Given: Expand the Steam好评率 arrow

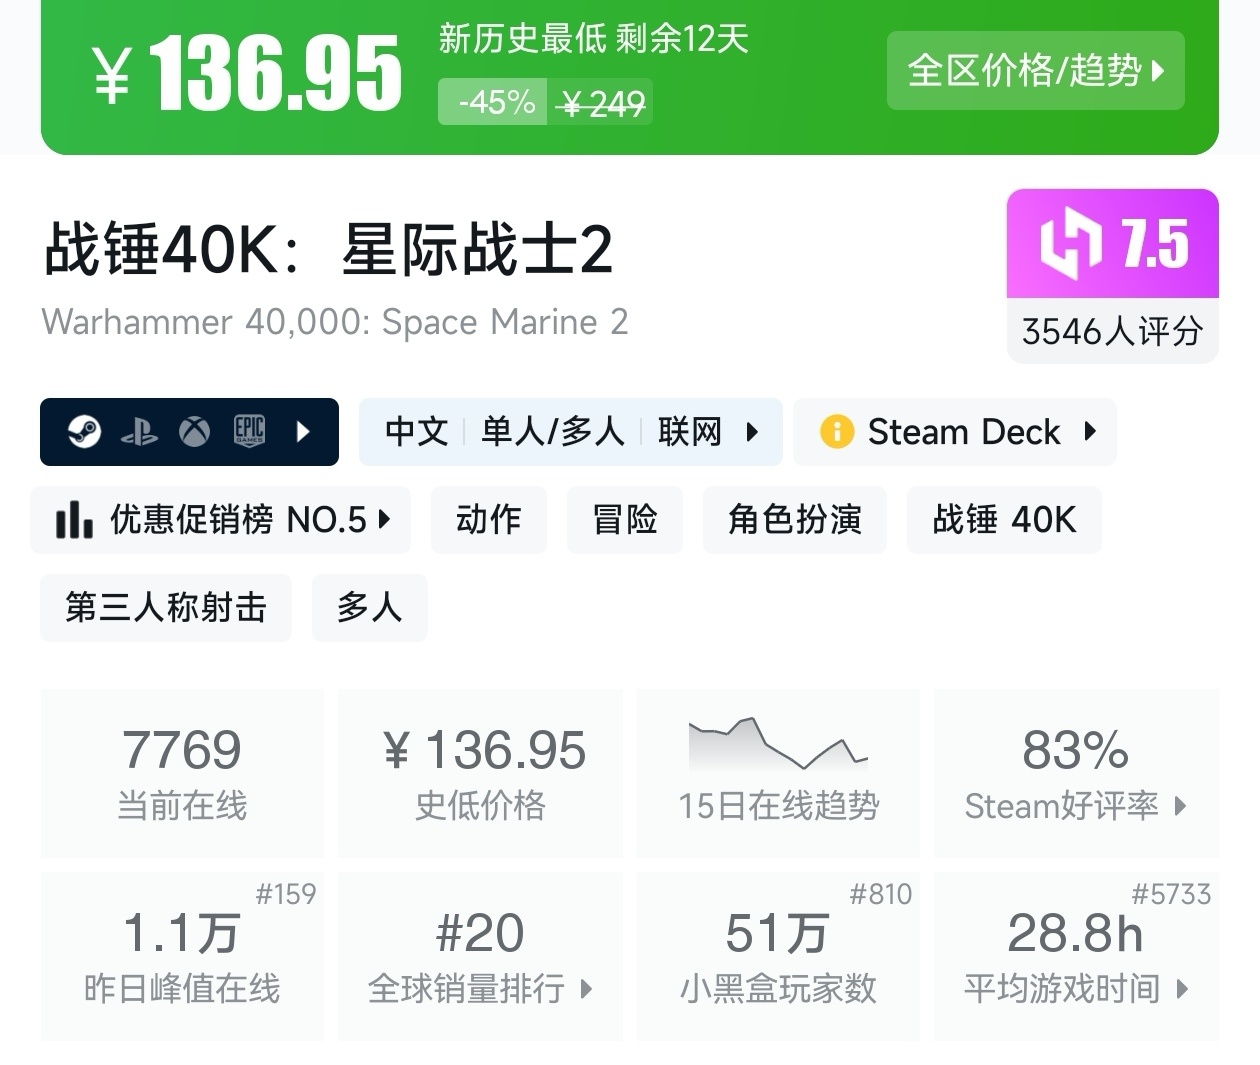Looking at the screenshot, I should click(x=1180, y=806).
